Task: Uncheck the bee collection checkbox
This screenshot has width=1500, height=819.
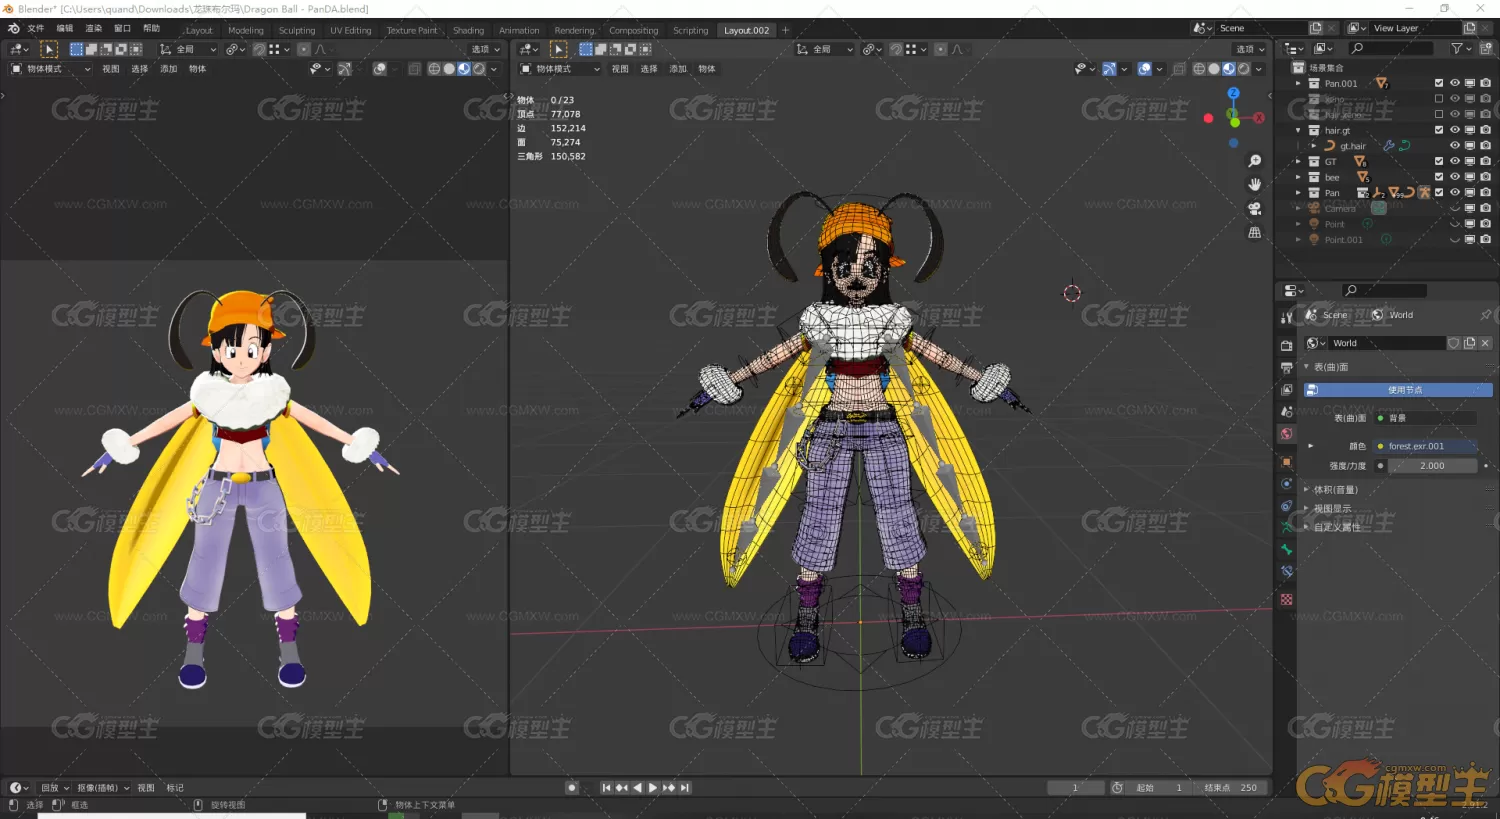Action: (1439, 177)
